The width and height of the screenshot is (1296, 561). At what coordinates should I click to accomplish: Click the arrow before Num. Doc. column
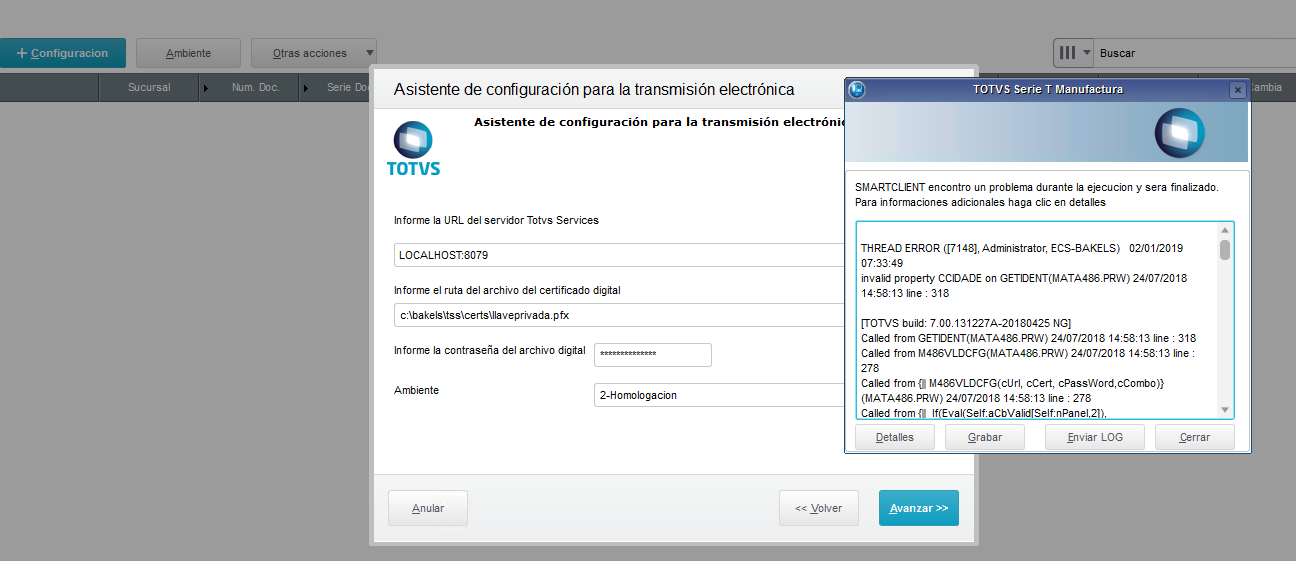pyautogui.click(x=206, y=88)
